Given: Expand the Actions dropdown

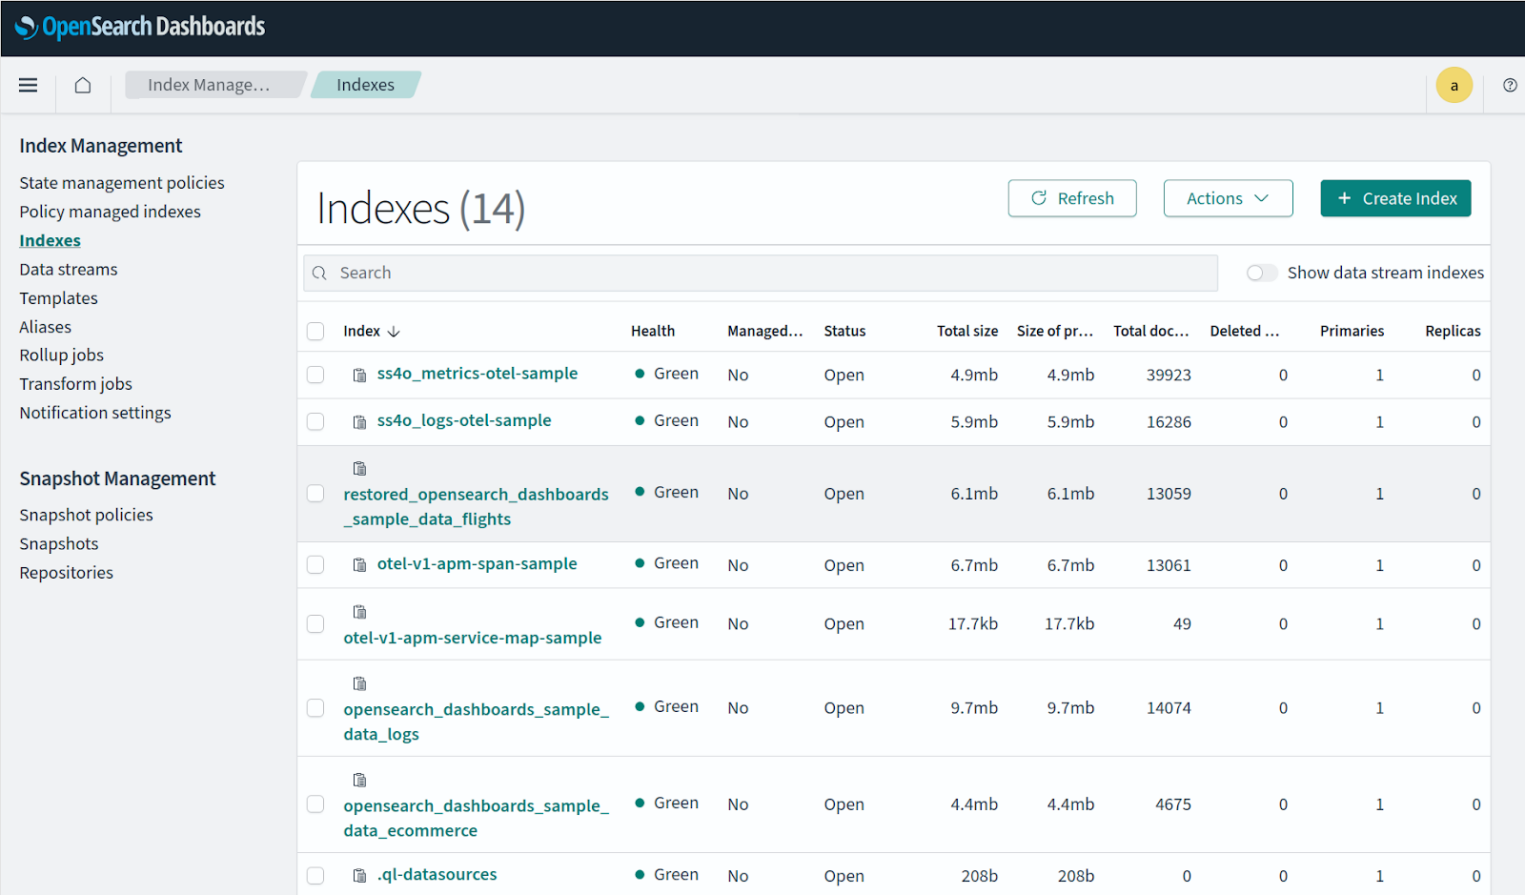Looking at the screenshot, I should point(1227,198).
